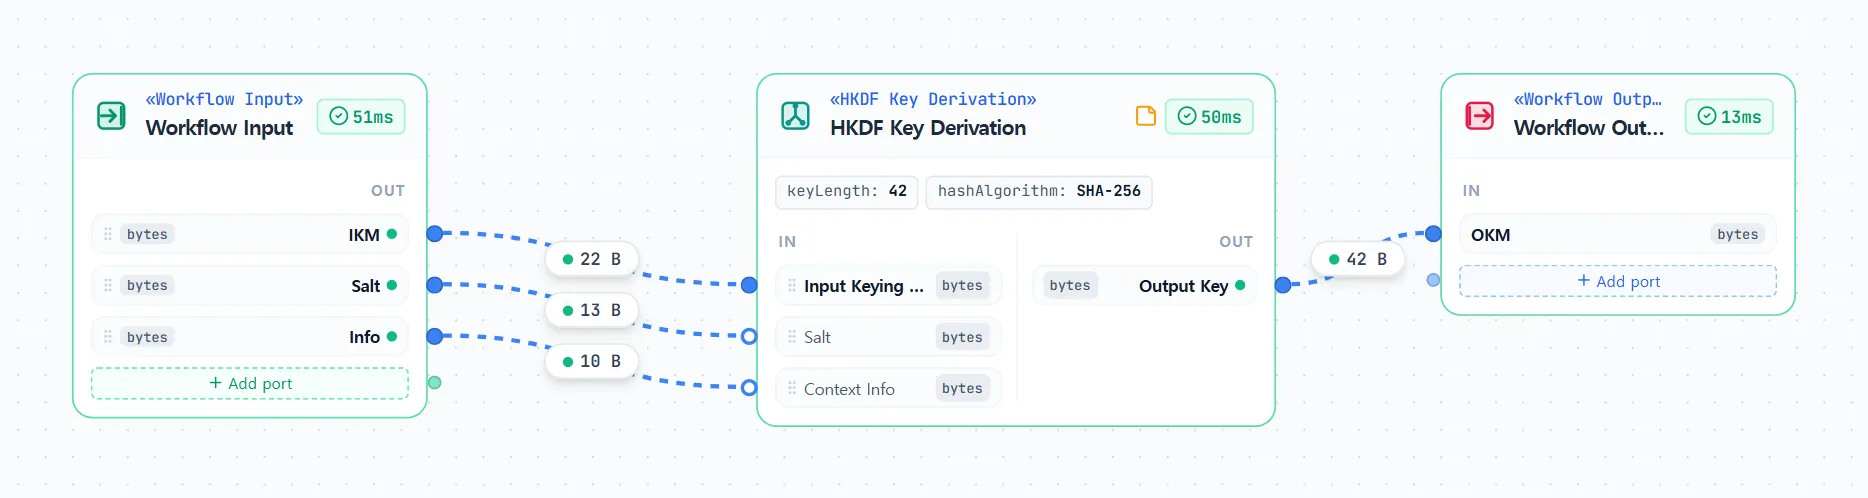Select the OKM port label

[1490, 235]
